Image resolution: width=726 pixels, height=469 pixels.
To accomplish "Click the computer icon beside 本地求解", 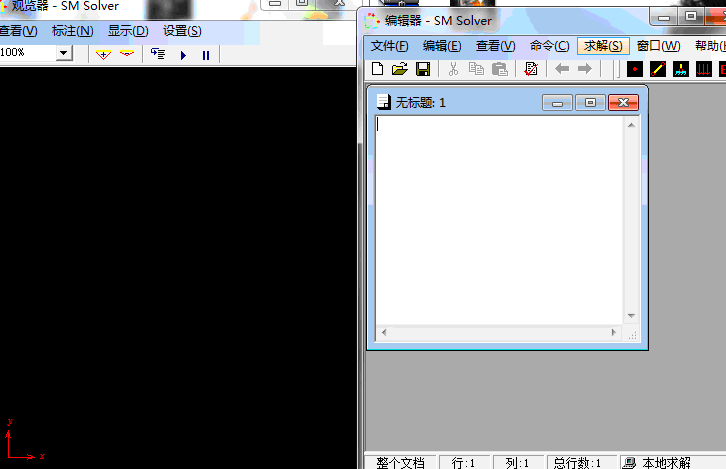I will [629, 463].
